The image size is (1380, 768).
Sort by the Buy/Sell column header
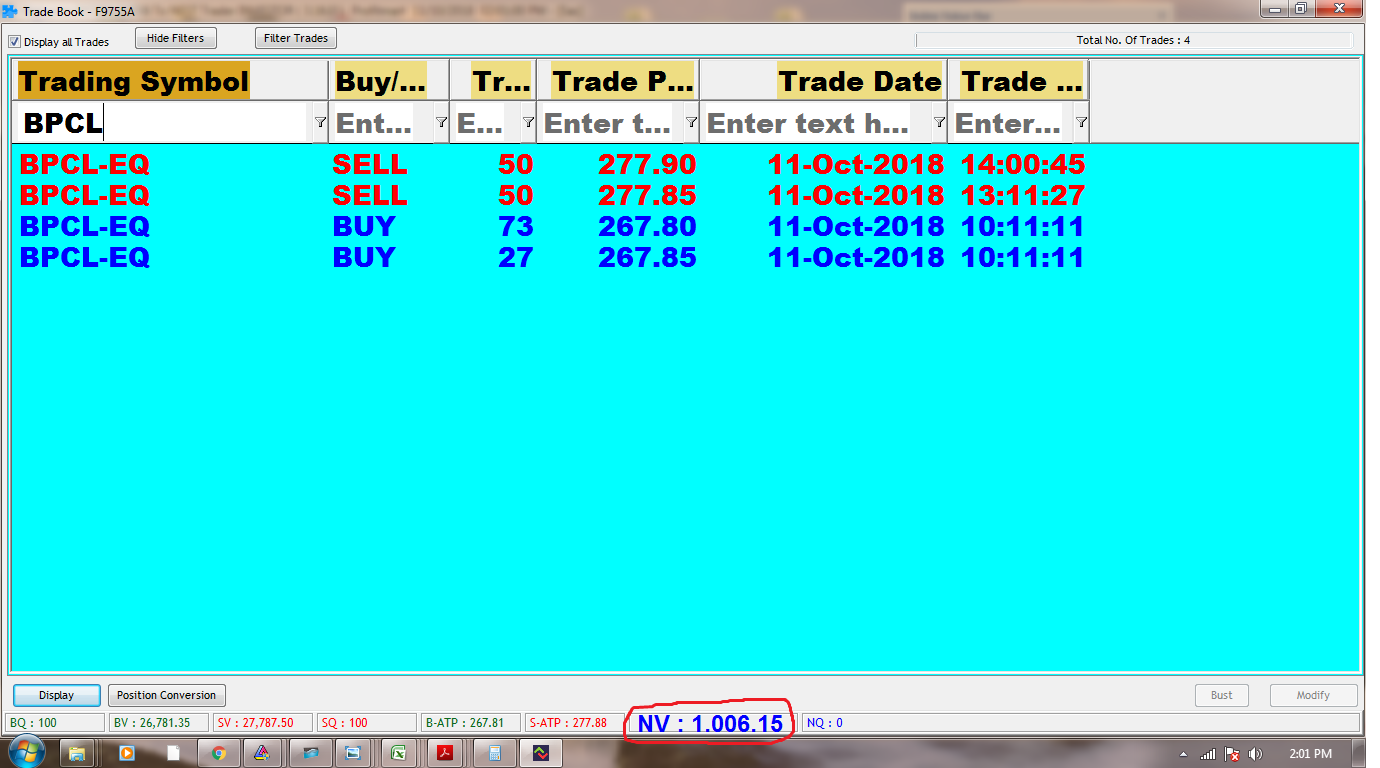[x=389, y=81]
